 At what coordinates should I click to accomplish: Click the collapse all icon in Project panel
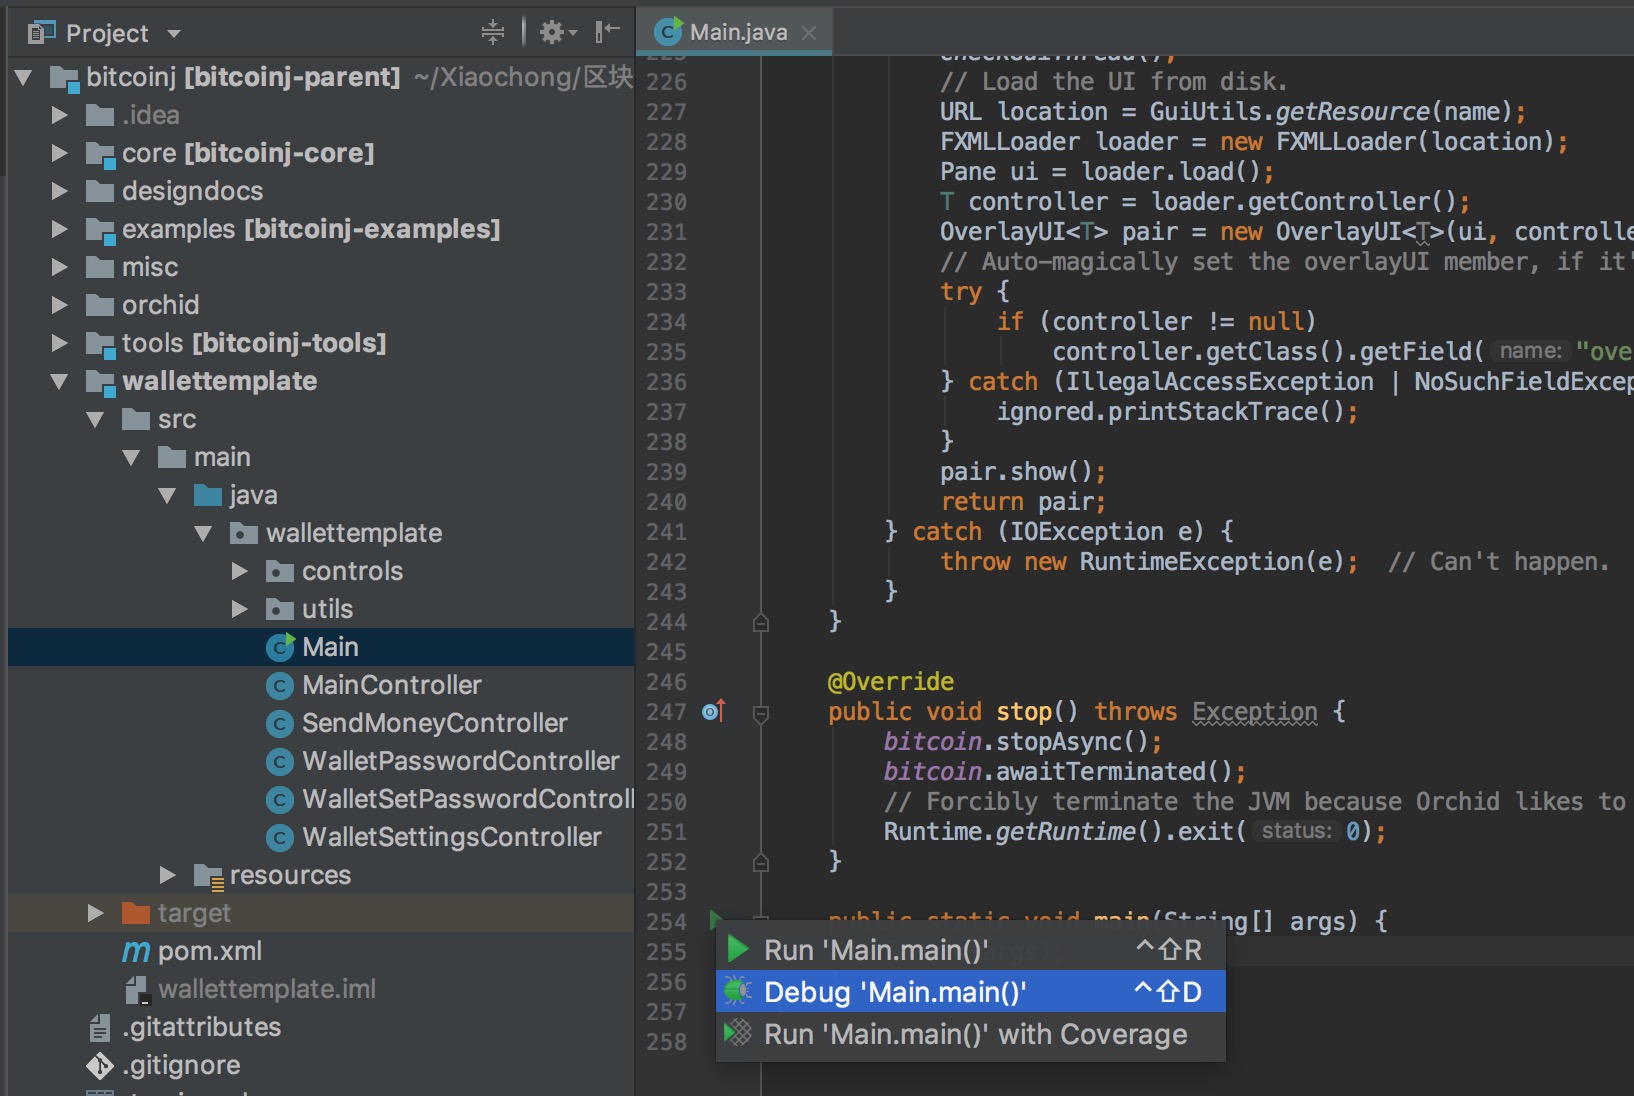(493, 32)
